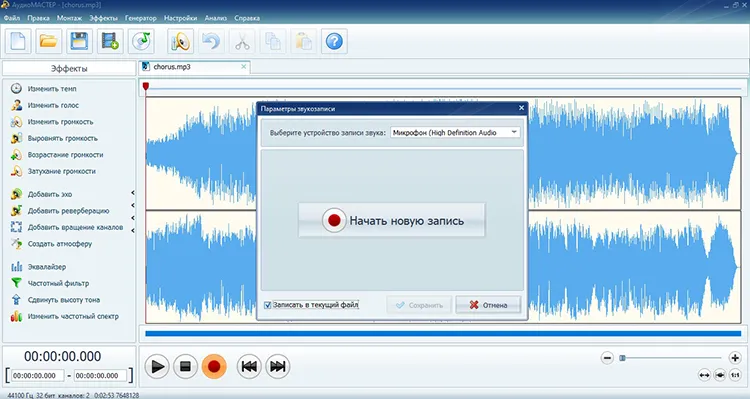Click the selection end time field
The image size is (750, 399).
click(x=100, y=376)
